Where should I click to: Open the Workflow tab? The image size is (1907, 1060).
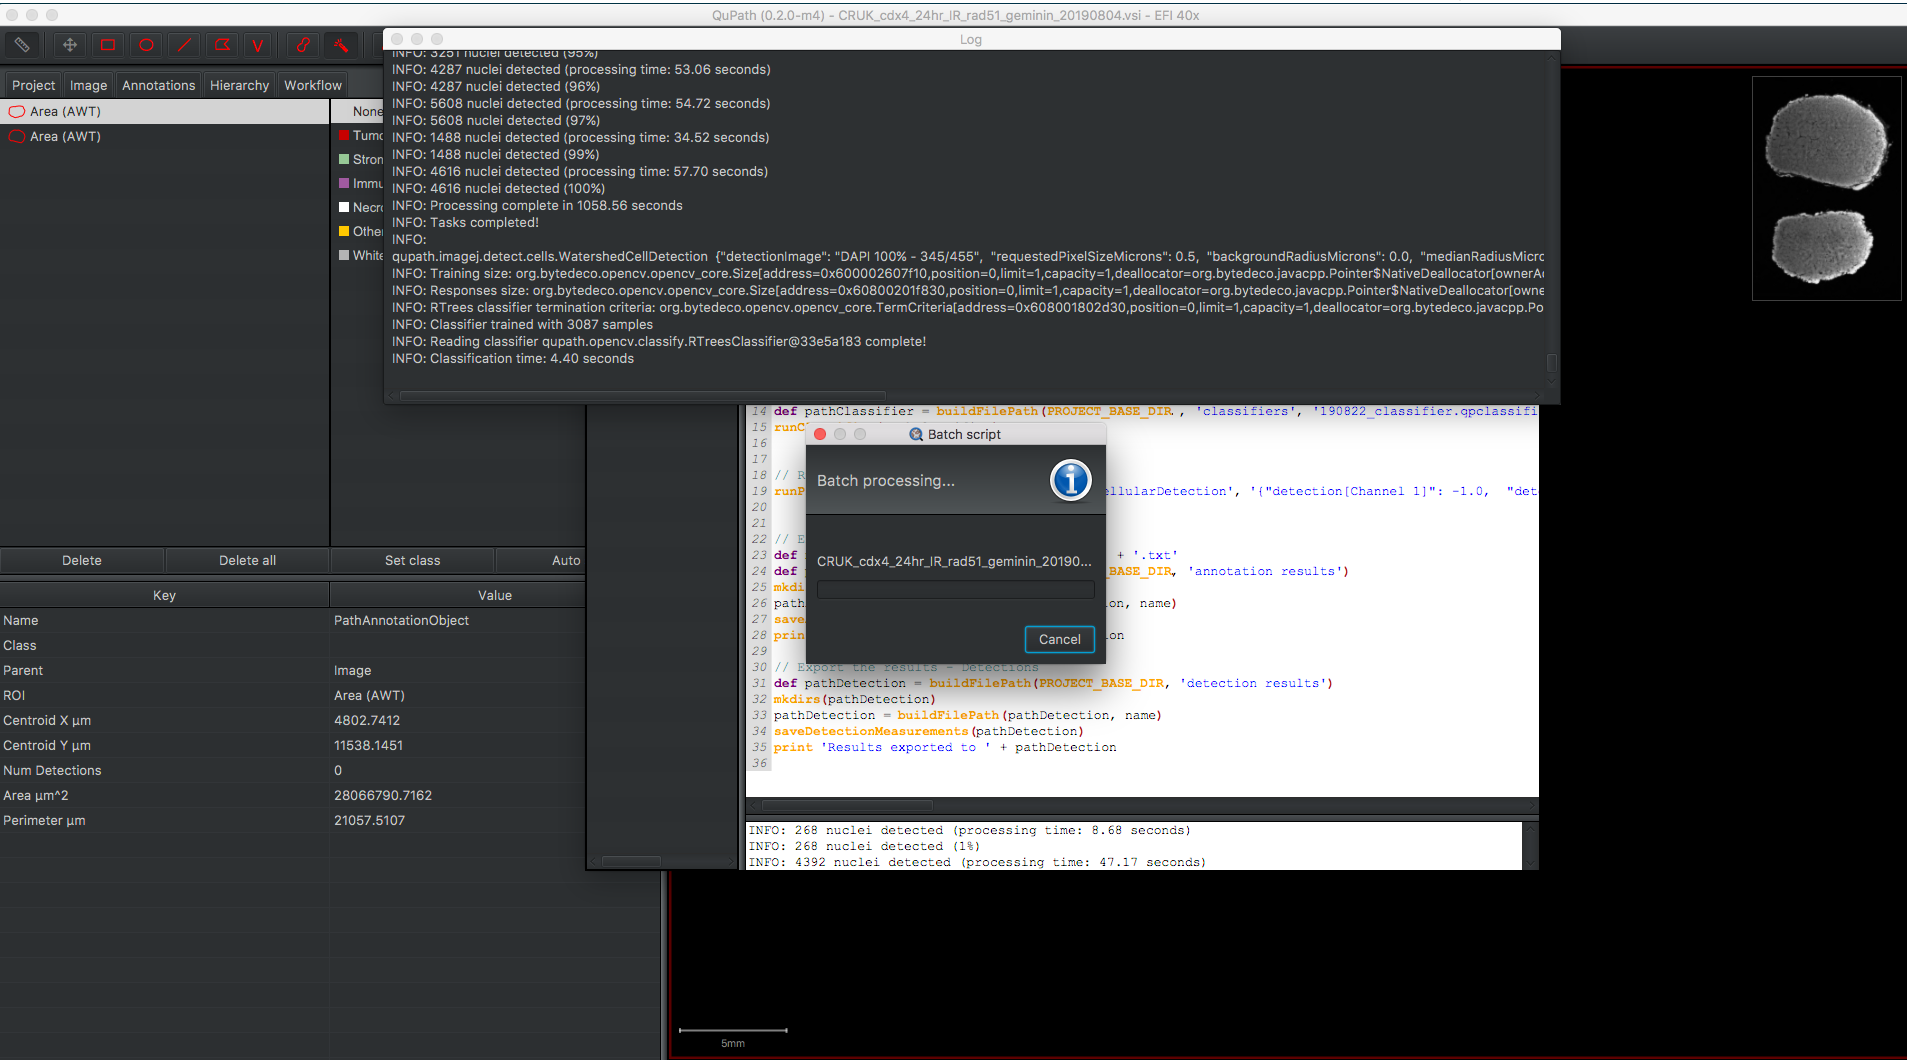[x=312, y=85]
